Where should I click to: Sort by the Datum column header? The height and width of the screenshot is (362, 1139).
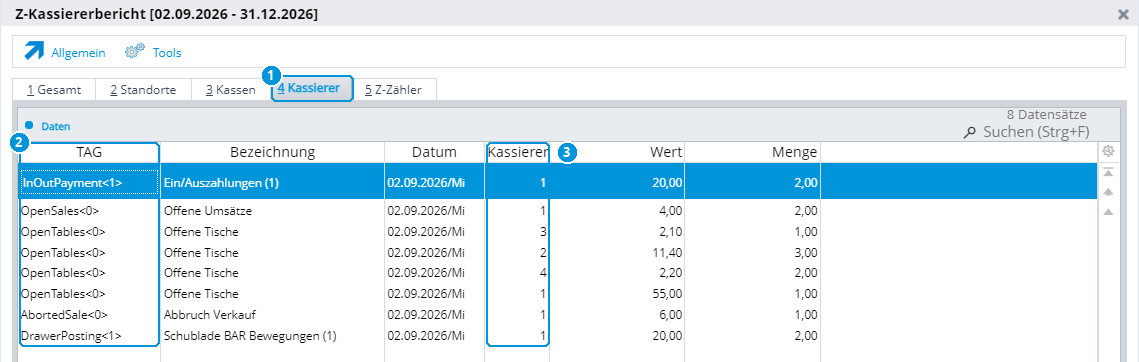[434, 152]
